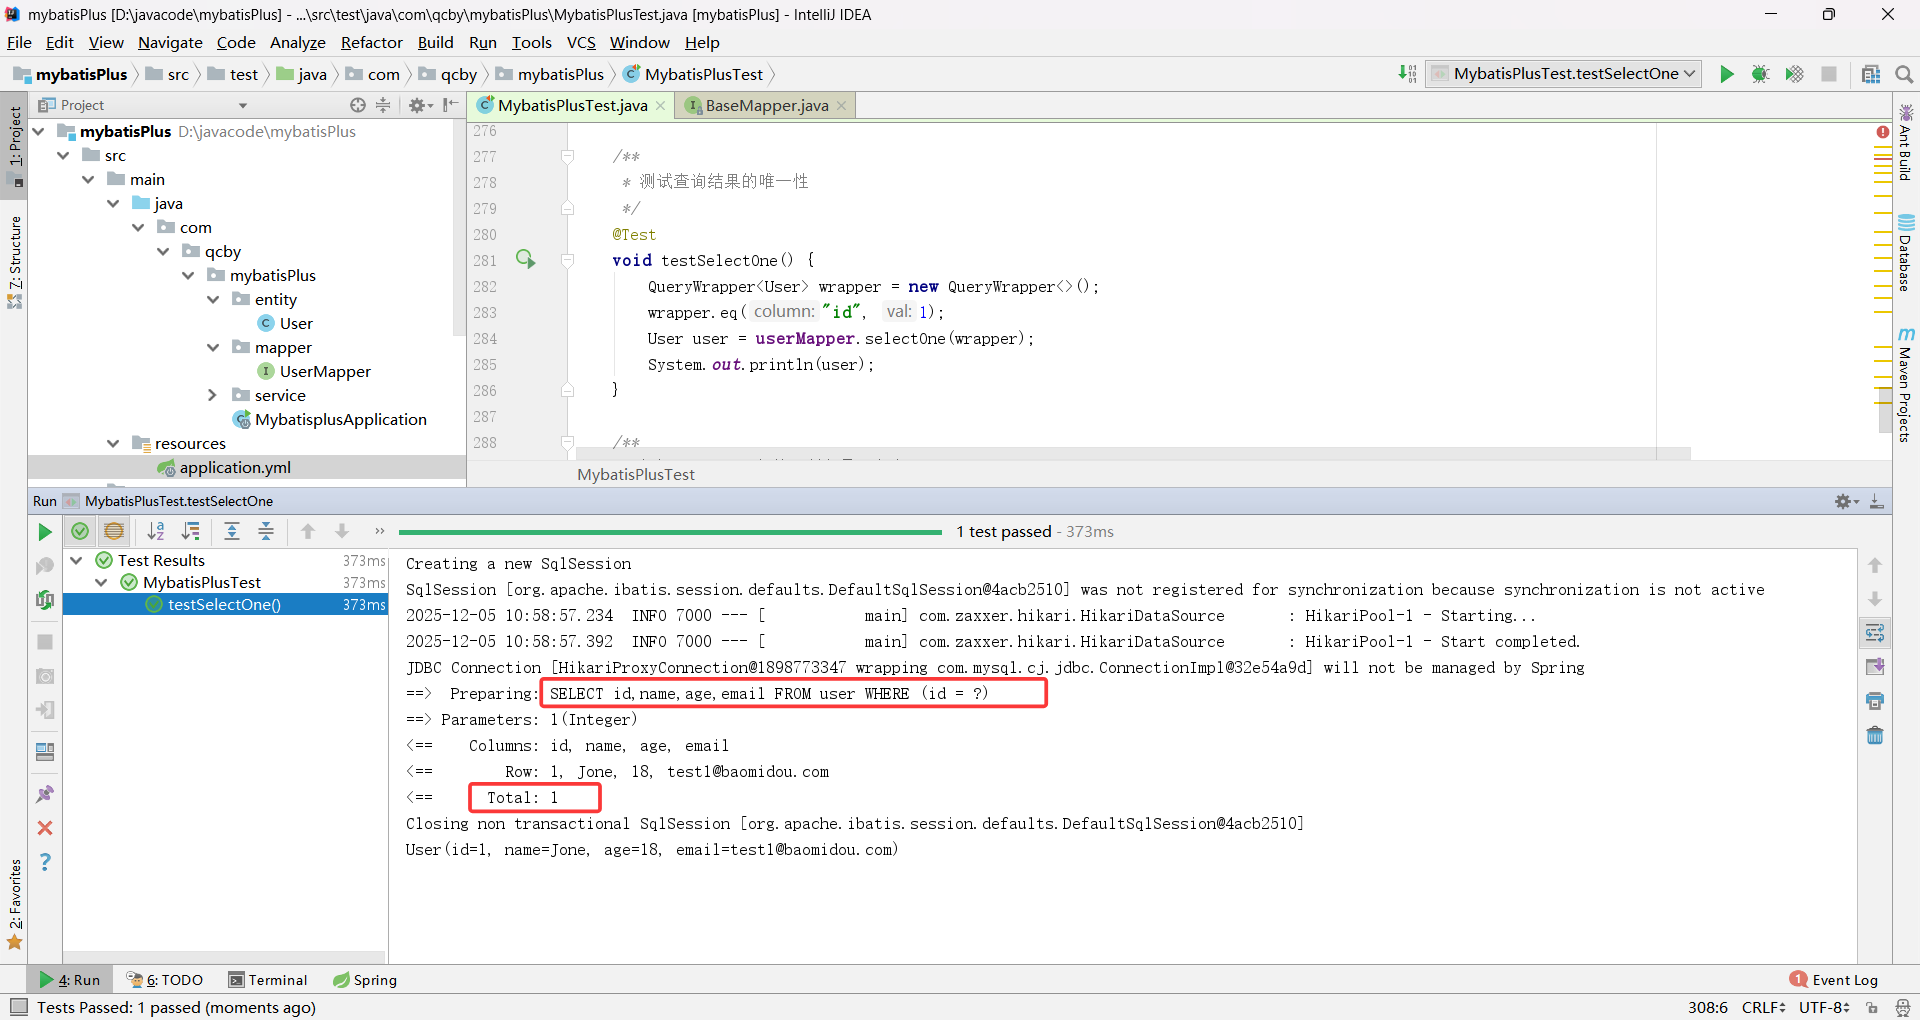Viewport: 1920px width, 1020px height.
Task: Open Run panel settings gear
Action: (1844, 501)
